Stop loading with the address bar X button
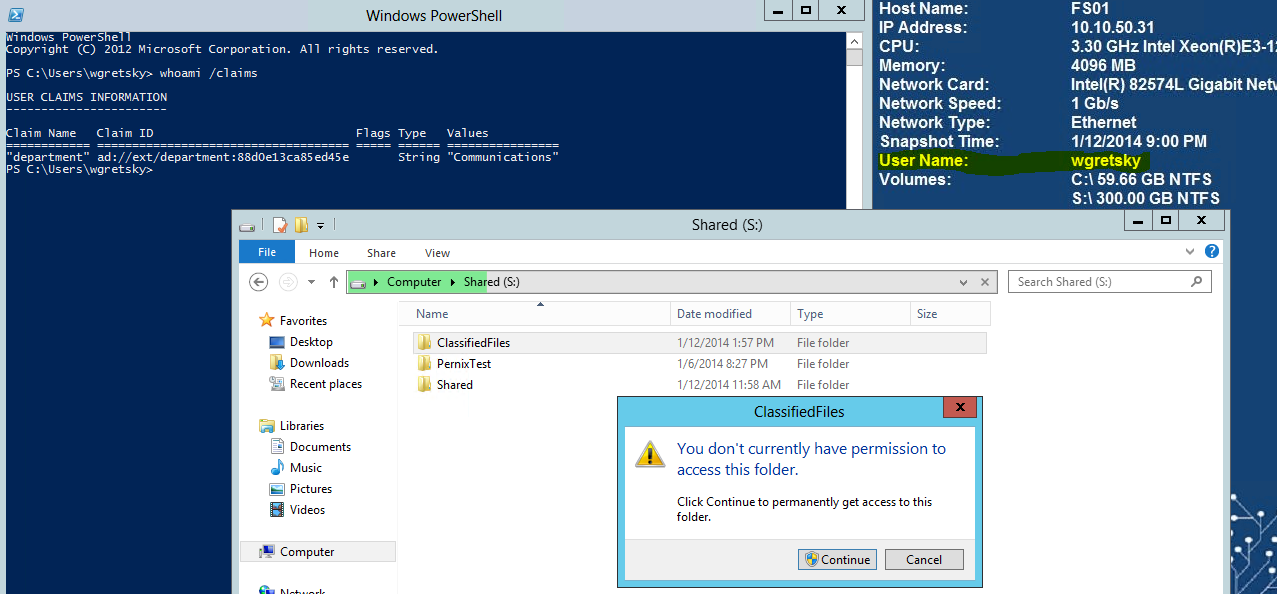 tap(985, 282)
